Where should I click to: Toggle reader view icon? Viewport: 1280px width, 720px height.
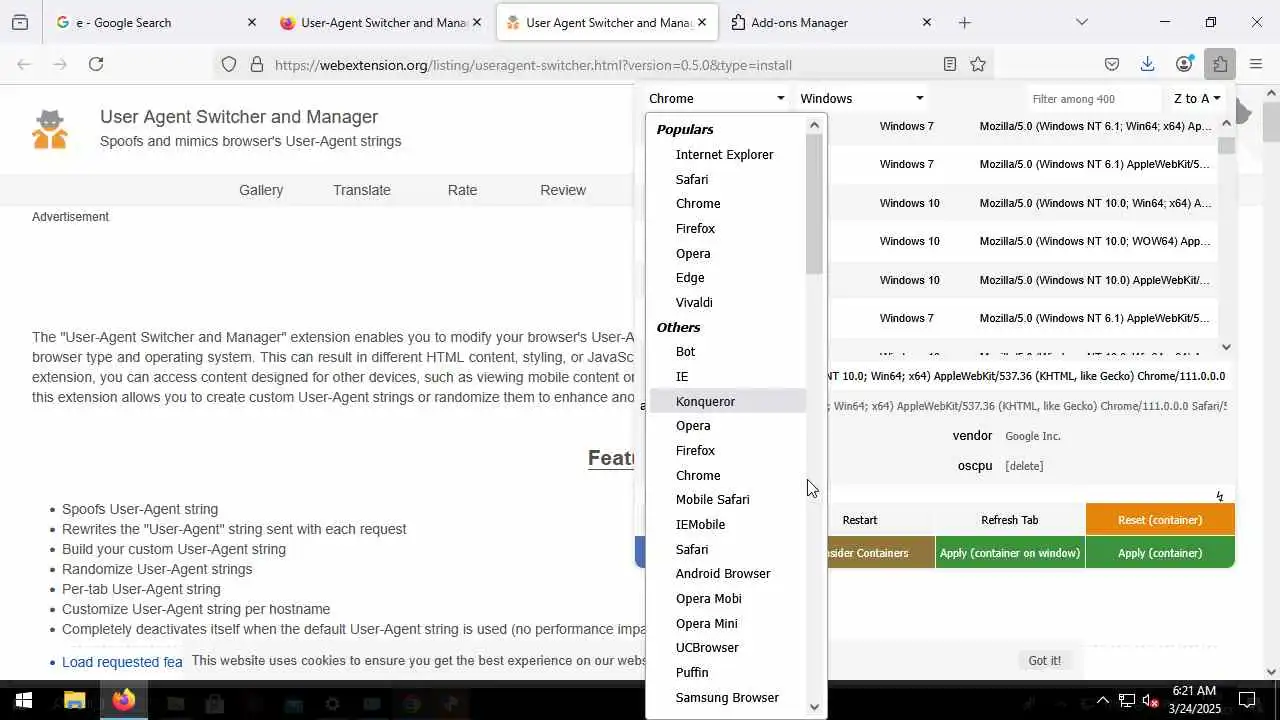[x=950, y=64]
